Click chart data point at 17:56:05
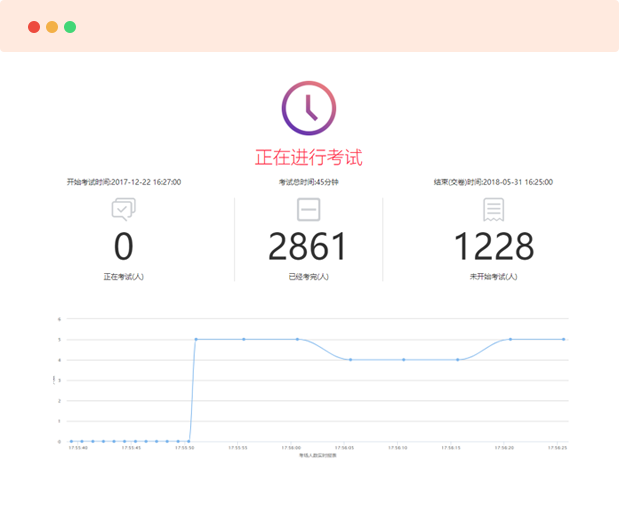This screenshot has width=619, height=530. click(x=350, y=359)
